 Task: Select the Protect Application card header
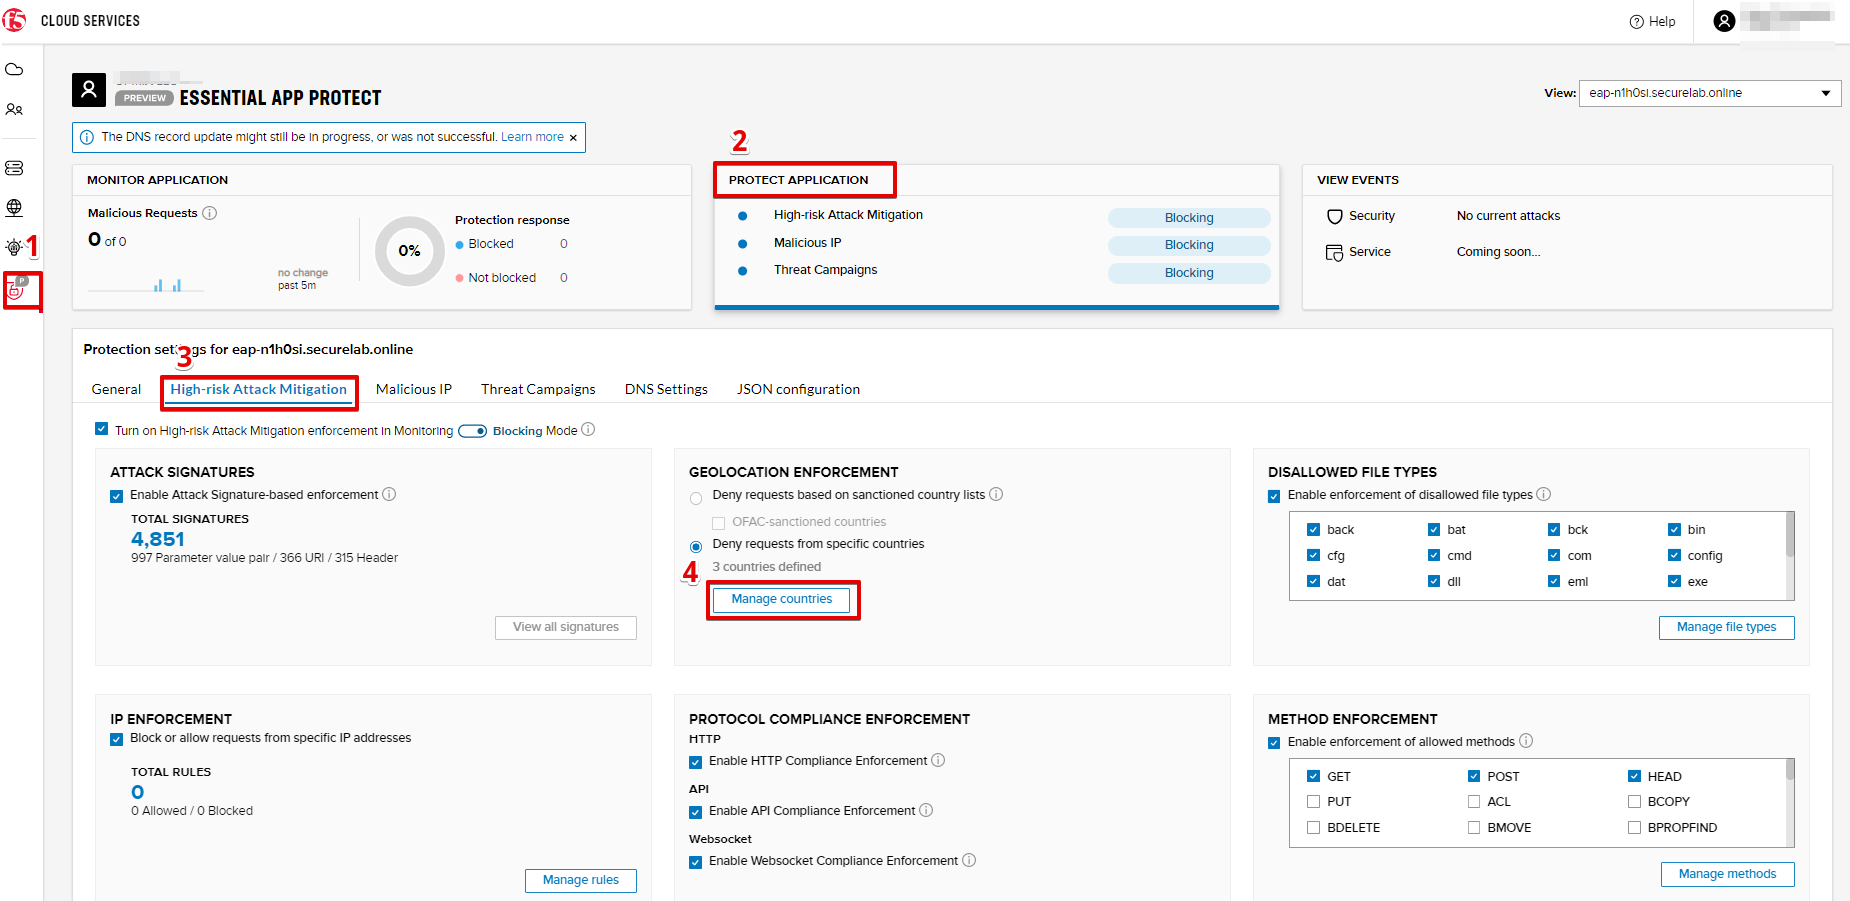click(x=798, y=180)
